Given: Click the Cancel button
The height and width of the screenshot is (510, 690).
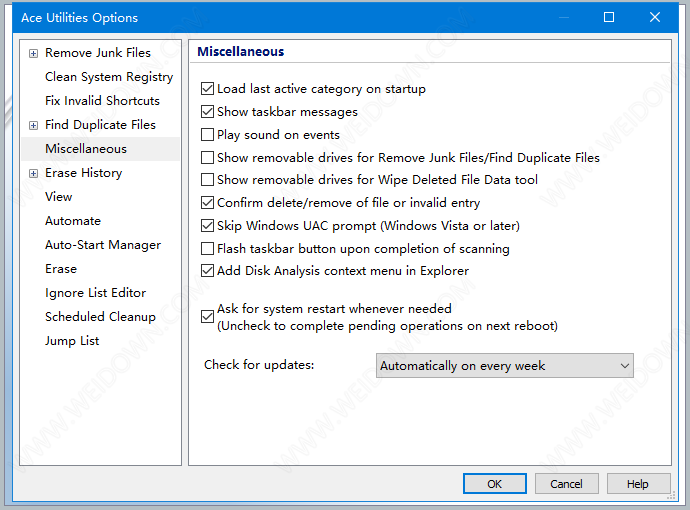Looking at the screenshot, I should 566,484.
